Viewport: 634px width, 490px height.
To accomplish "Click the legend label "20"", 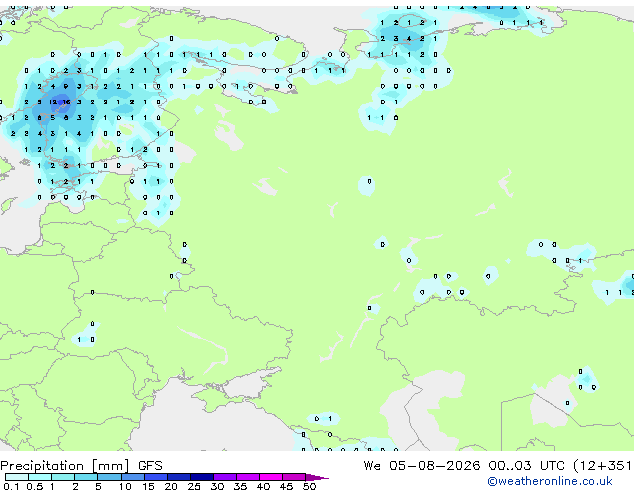I will [x=171, y=486].
